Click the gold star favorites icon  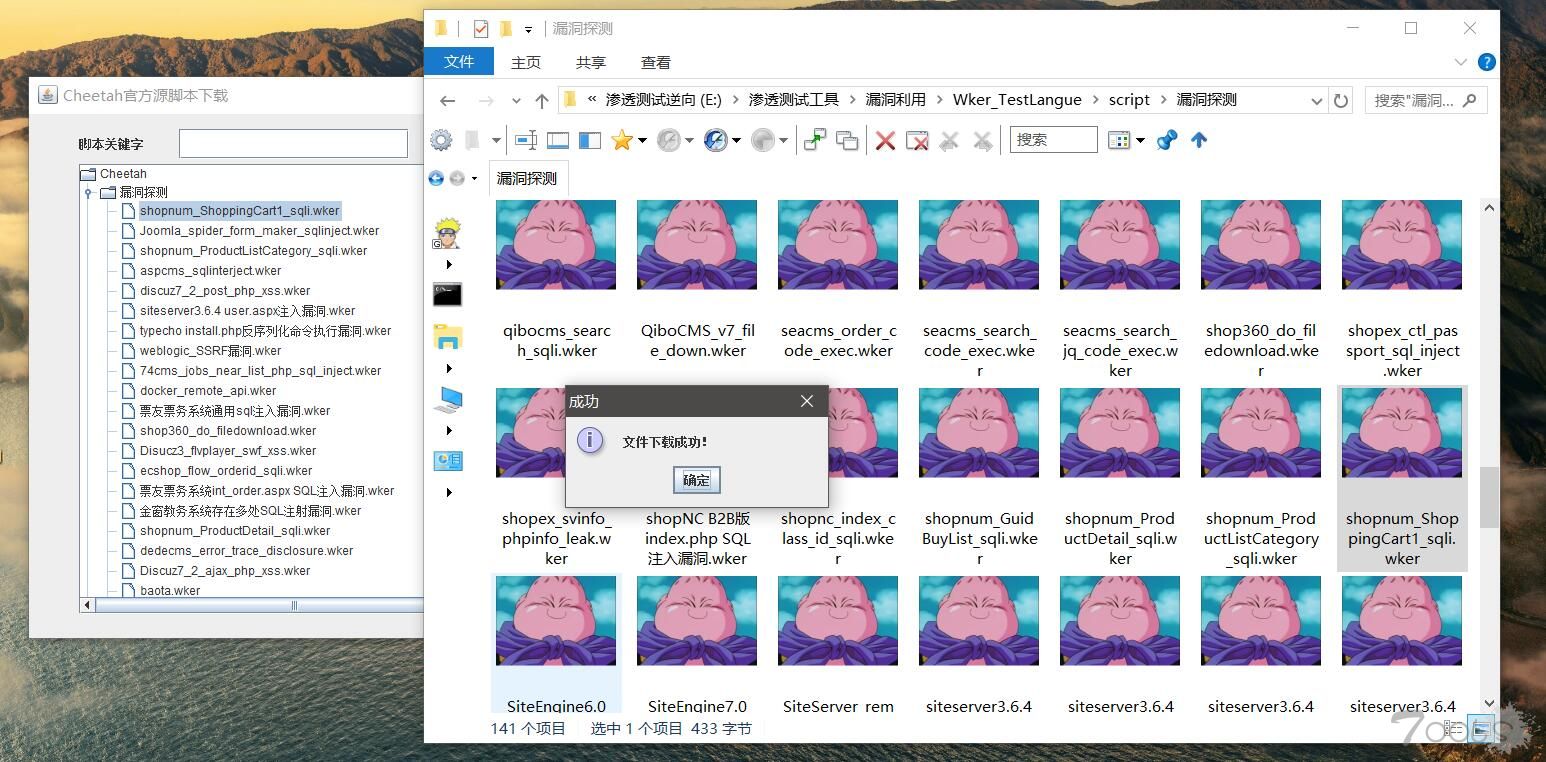click(x=621, y=141)
